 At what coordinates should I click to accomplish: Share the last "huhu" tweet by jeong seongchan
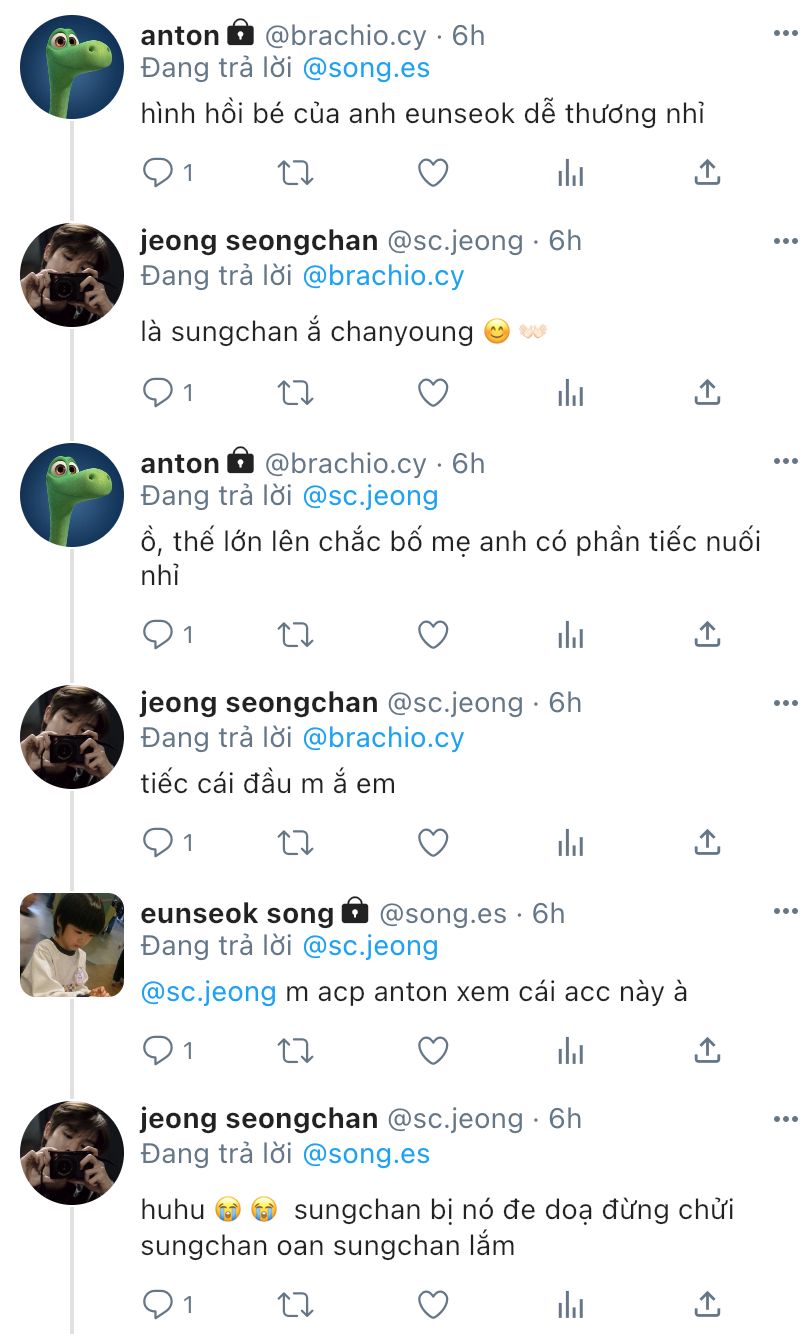point(707,1304)
